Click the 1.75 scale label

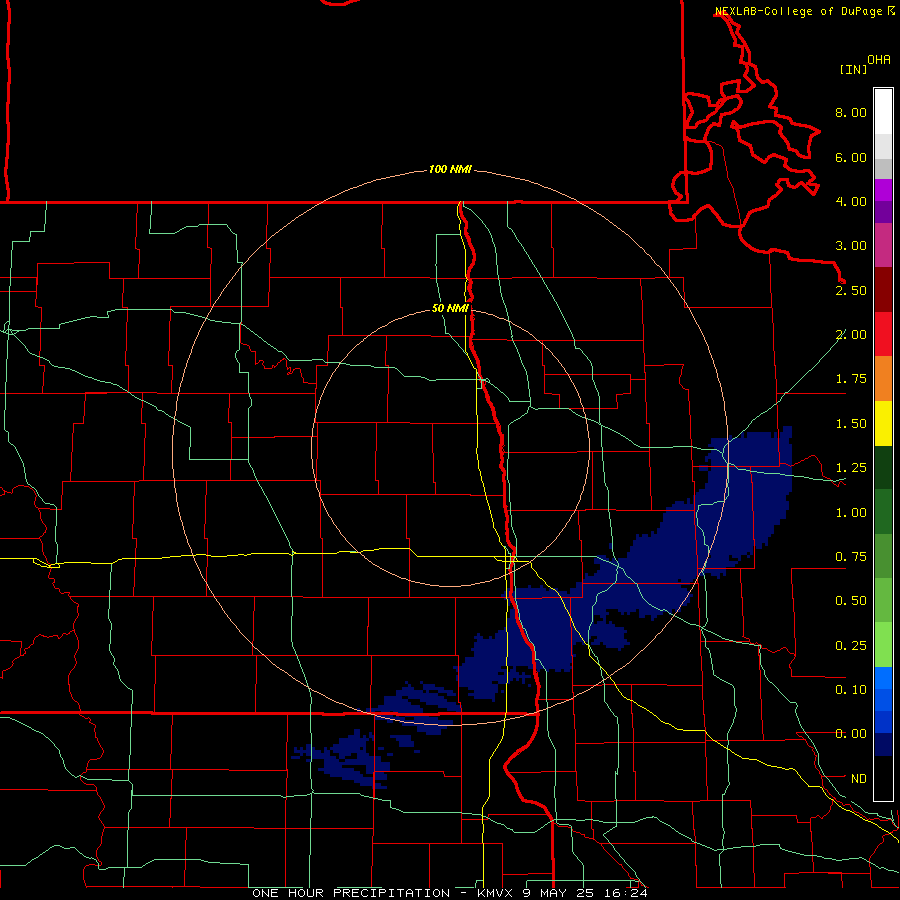point(851,379)
